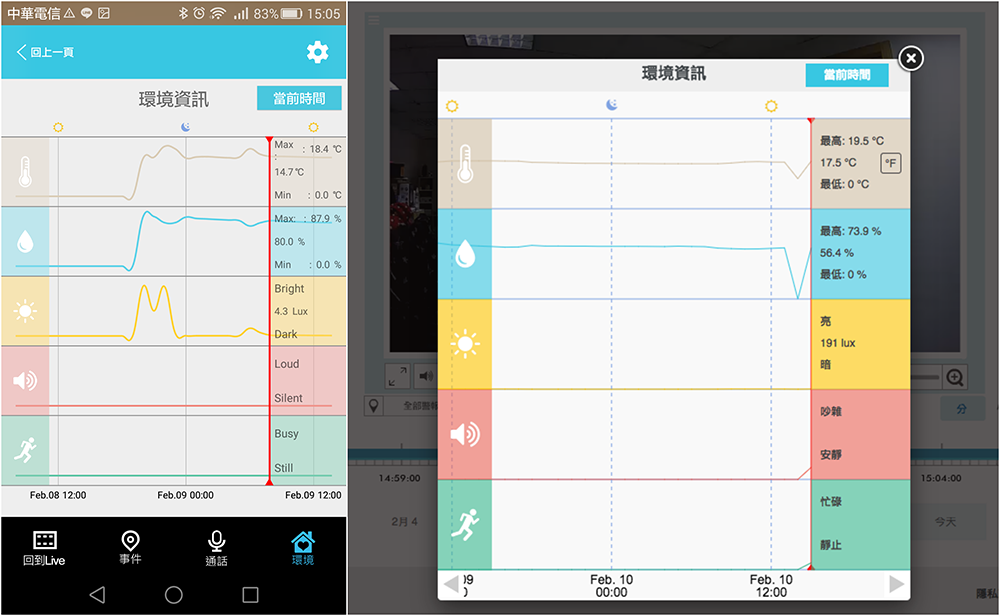Click 分 button in background window
This screenshot has height=616, width=1000.
pyautogui.click(x=961, y=409)
